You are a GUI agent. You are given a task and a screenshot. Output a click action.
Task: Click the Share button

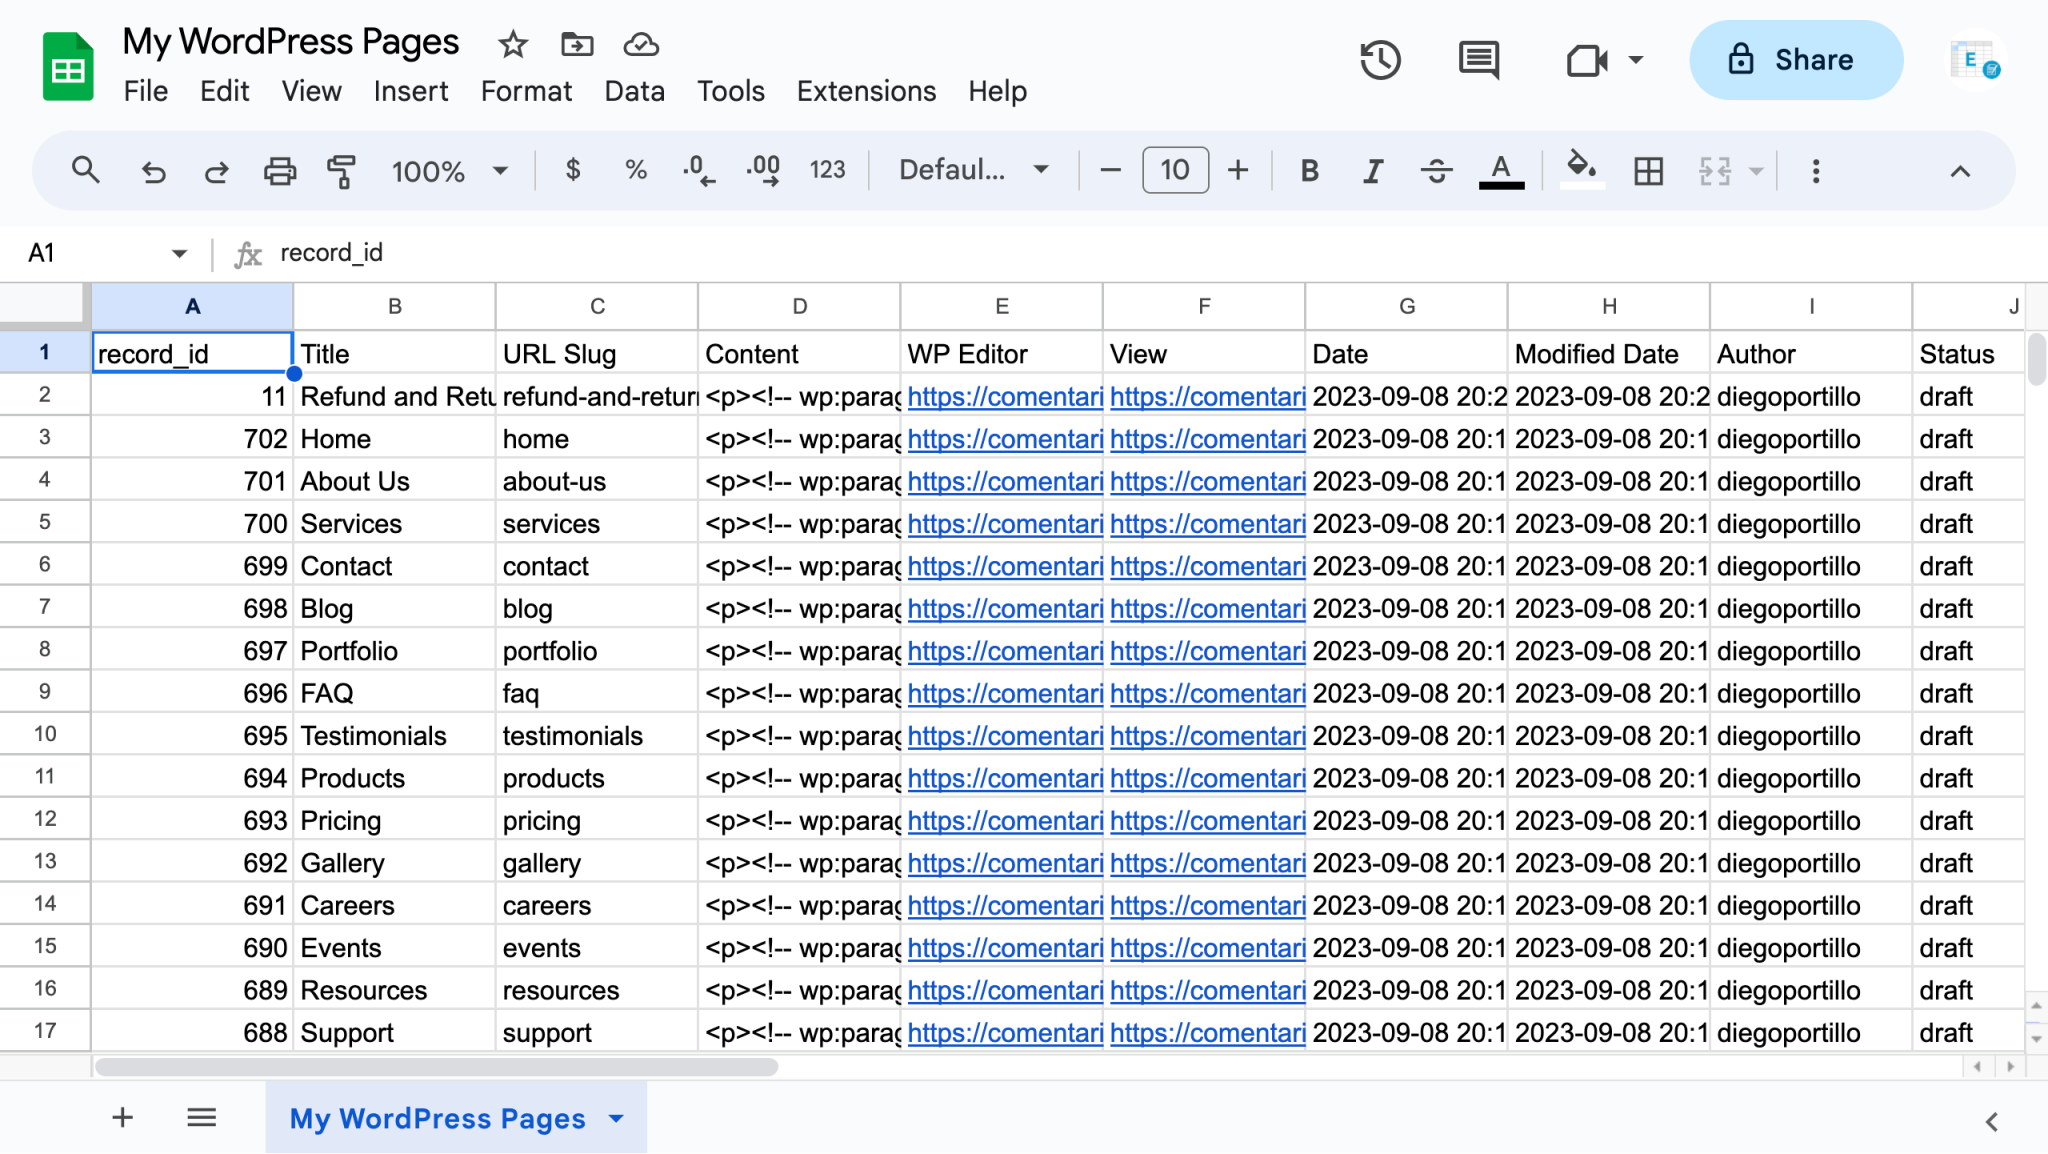[x=1795, y=60]
